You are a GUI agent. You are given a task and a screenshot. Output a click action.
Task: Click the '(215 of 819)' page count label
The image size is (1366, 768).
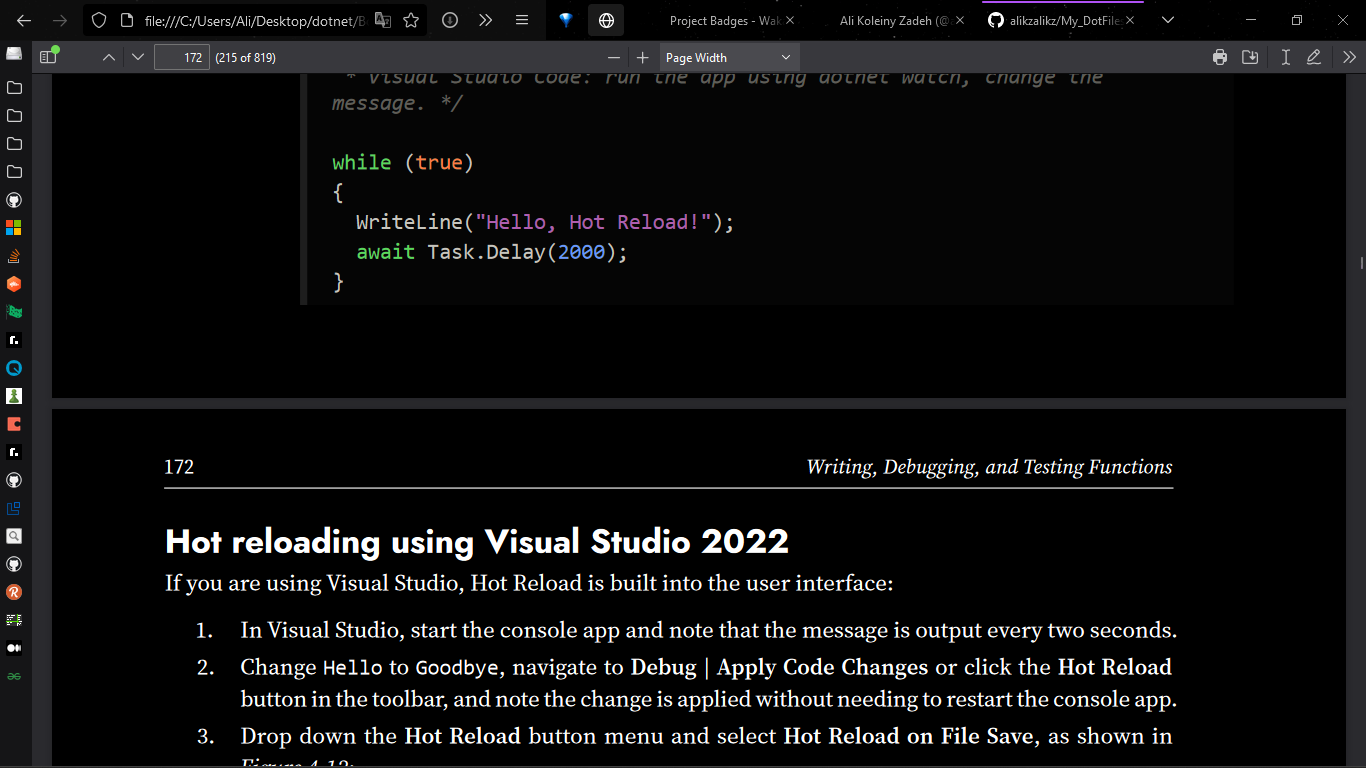click(x=245, y=57)
